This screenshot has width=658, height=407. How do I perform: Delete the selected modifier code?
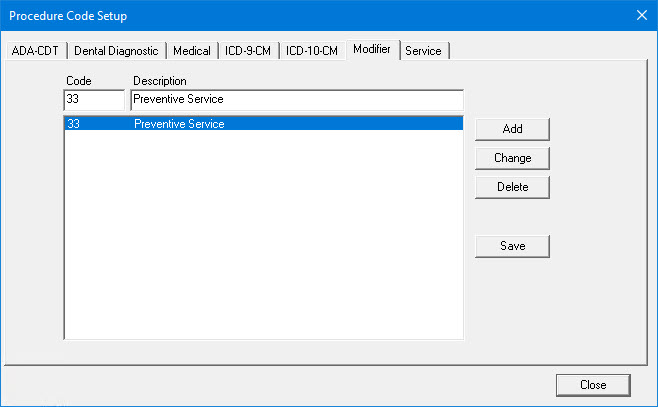tap(512, 187)
